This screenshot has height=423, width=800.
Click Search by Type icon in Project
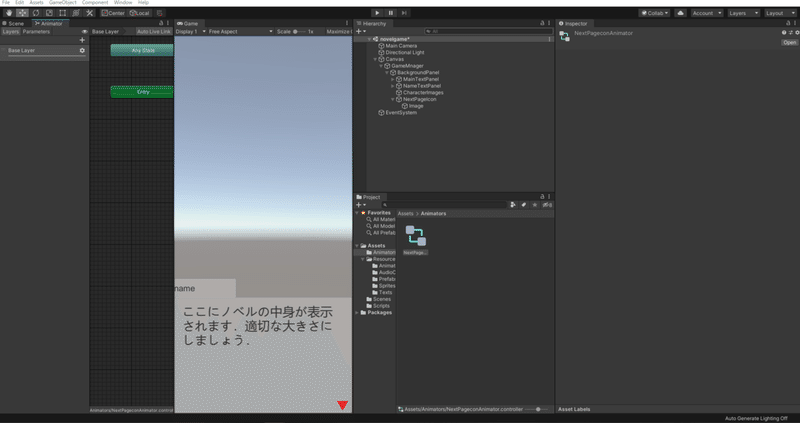tap(513, 205)
